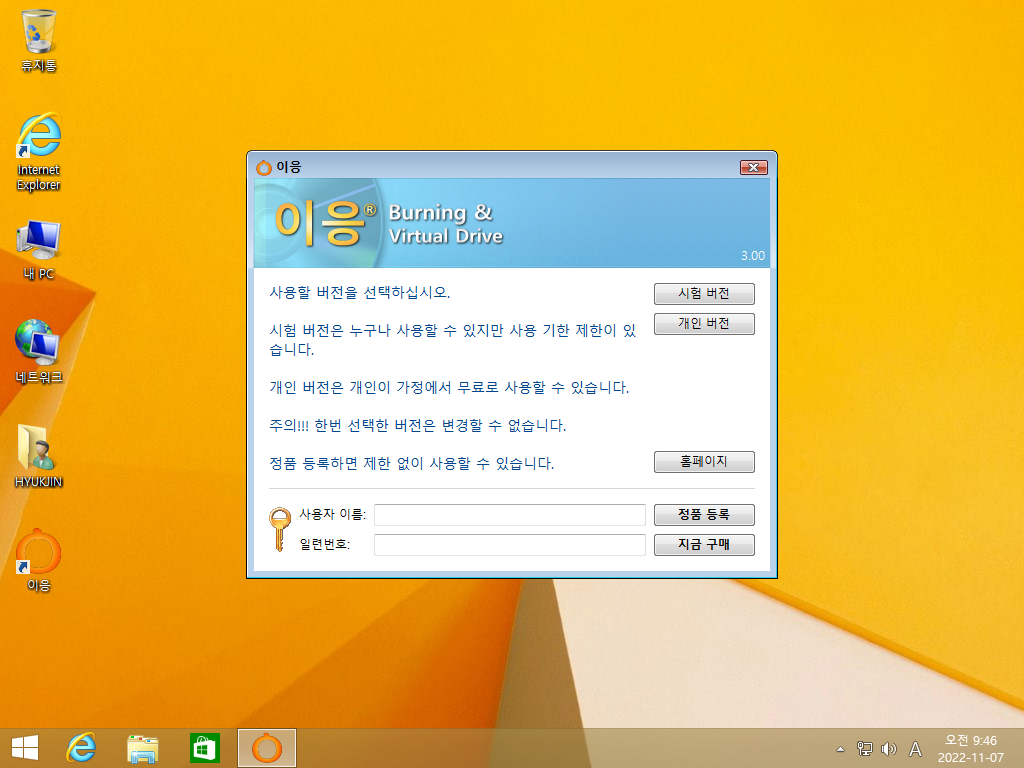Show hidden tray icons arrow
The width and height of the screenshot is (1024, 768).
[x=840, y=749]
